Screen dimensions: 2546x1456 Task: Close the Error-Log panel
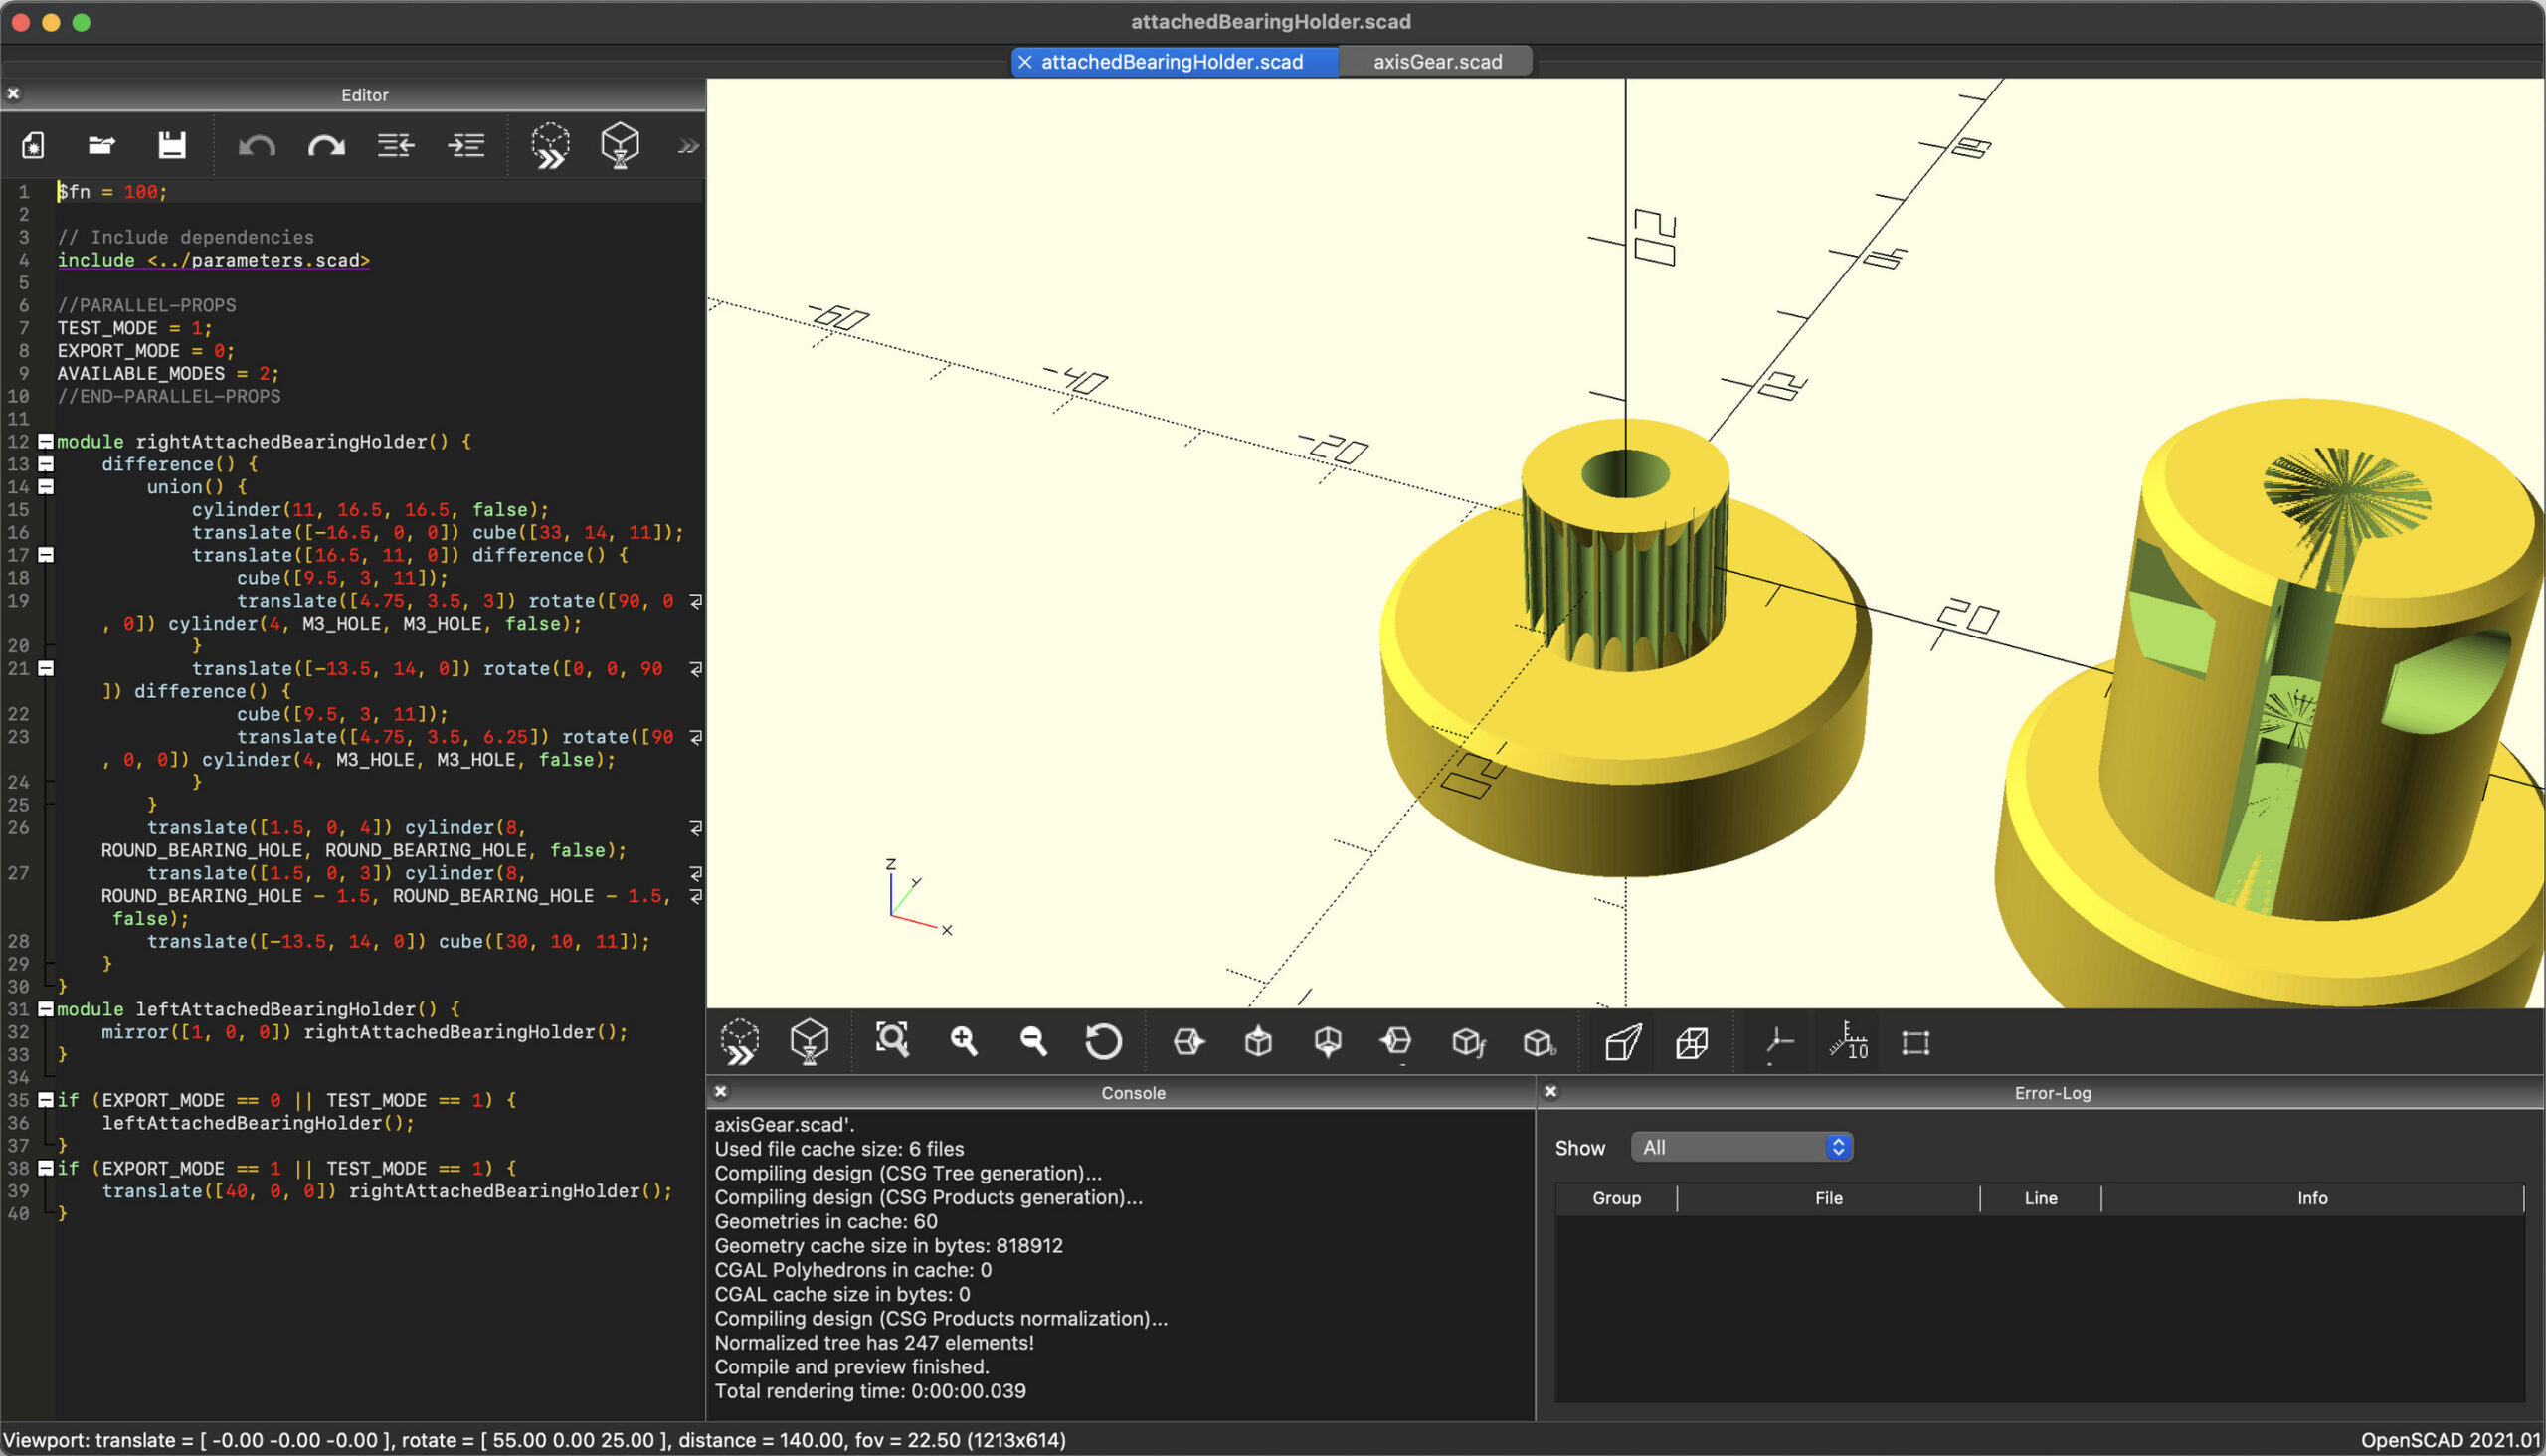click(x=1550, y=1092)
